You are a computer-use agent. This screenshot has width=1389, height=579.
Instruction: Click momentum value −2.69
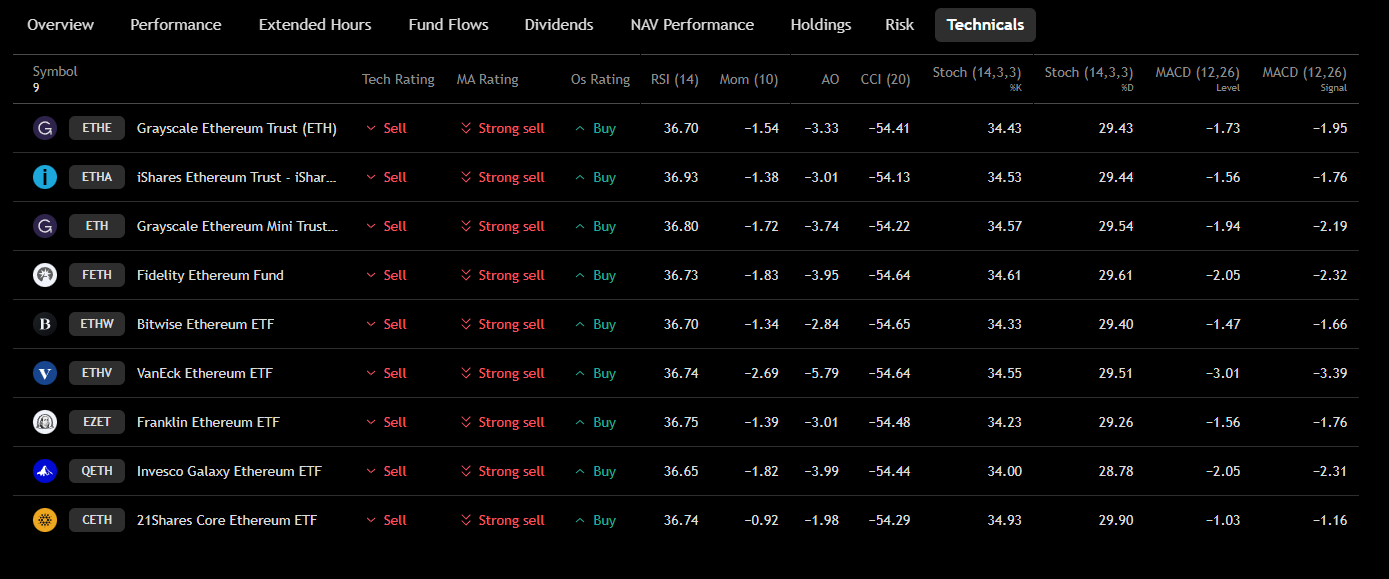761,373
